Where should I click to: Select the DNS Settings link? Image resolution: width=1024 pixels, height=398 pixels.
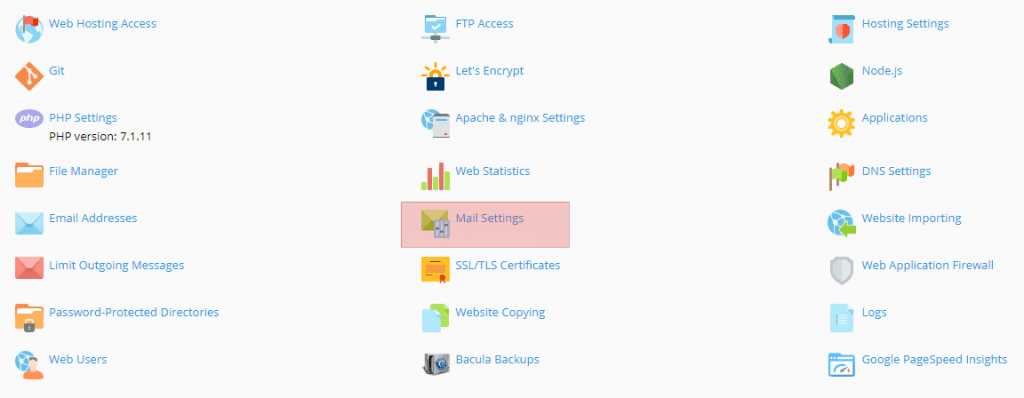pos(897,171)
